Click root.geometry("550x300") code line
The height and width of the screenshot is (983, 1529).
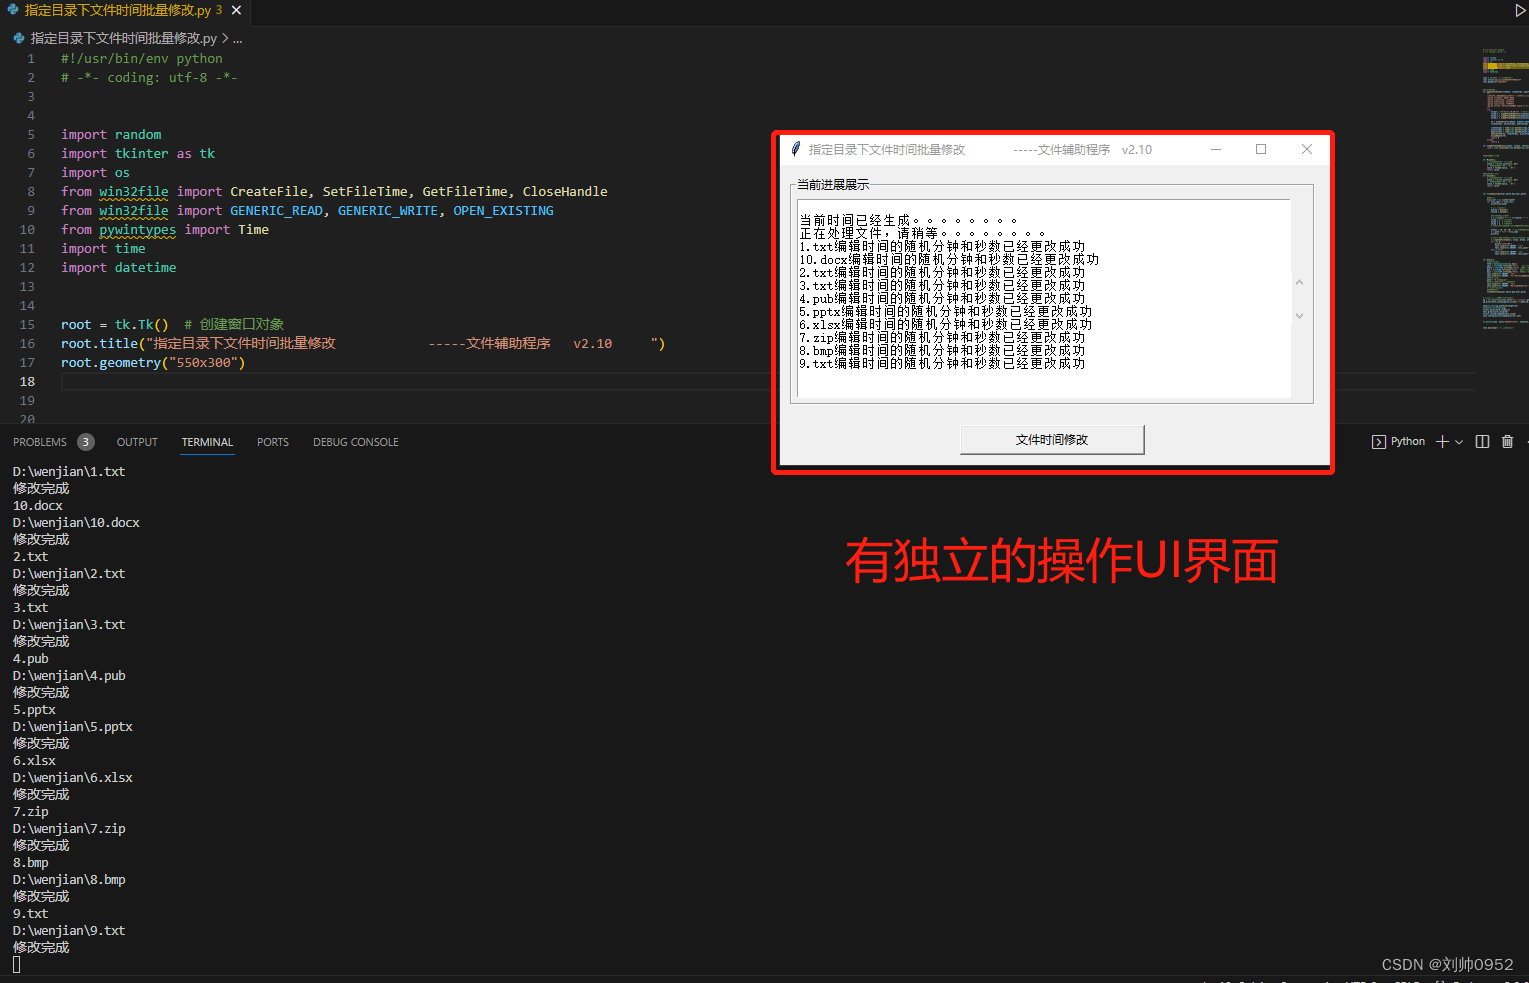153,362
